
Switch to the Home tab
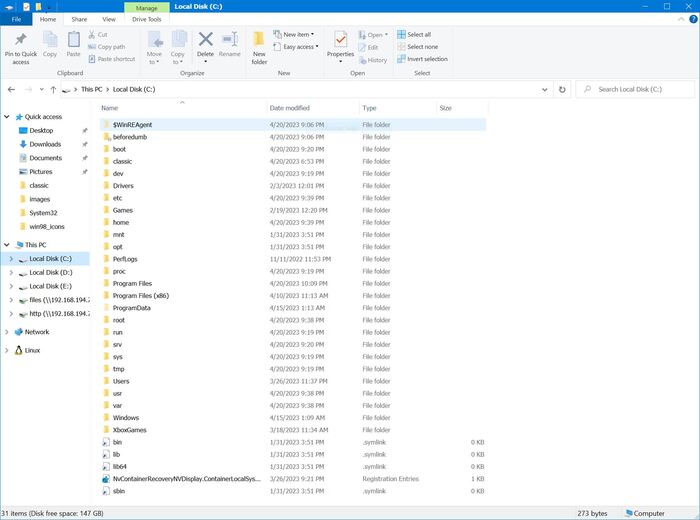(48, 19)
